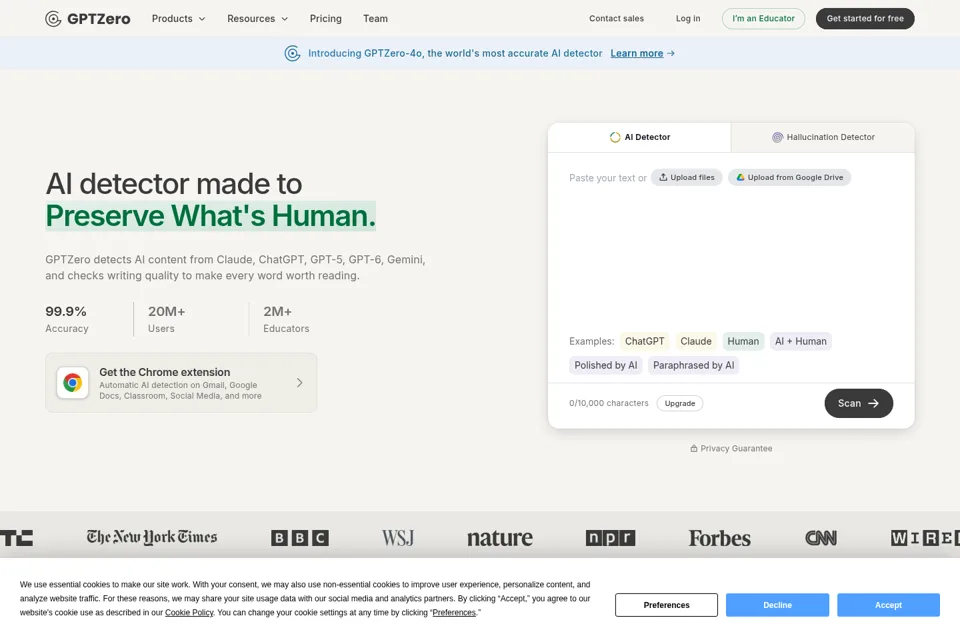Viewport: 960px width, 640px height.
Task: Click the Scan button
Action: [858, 404]
